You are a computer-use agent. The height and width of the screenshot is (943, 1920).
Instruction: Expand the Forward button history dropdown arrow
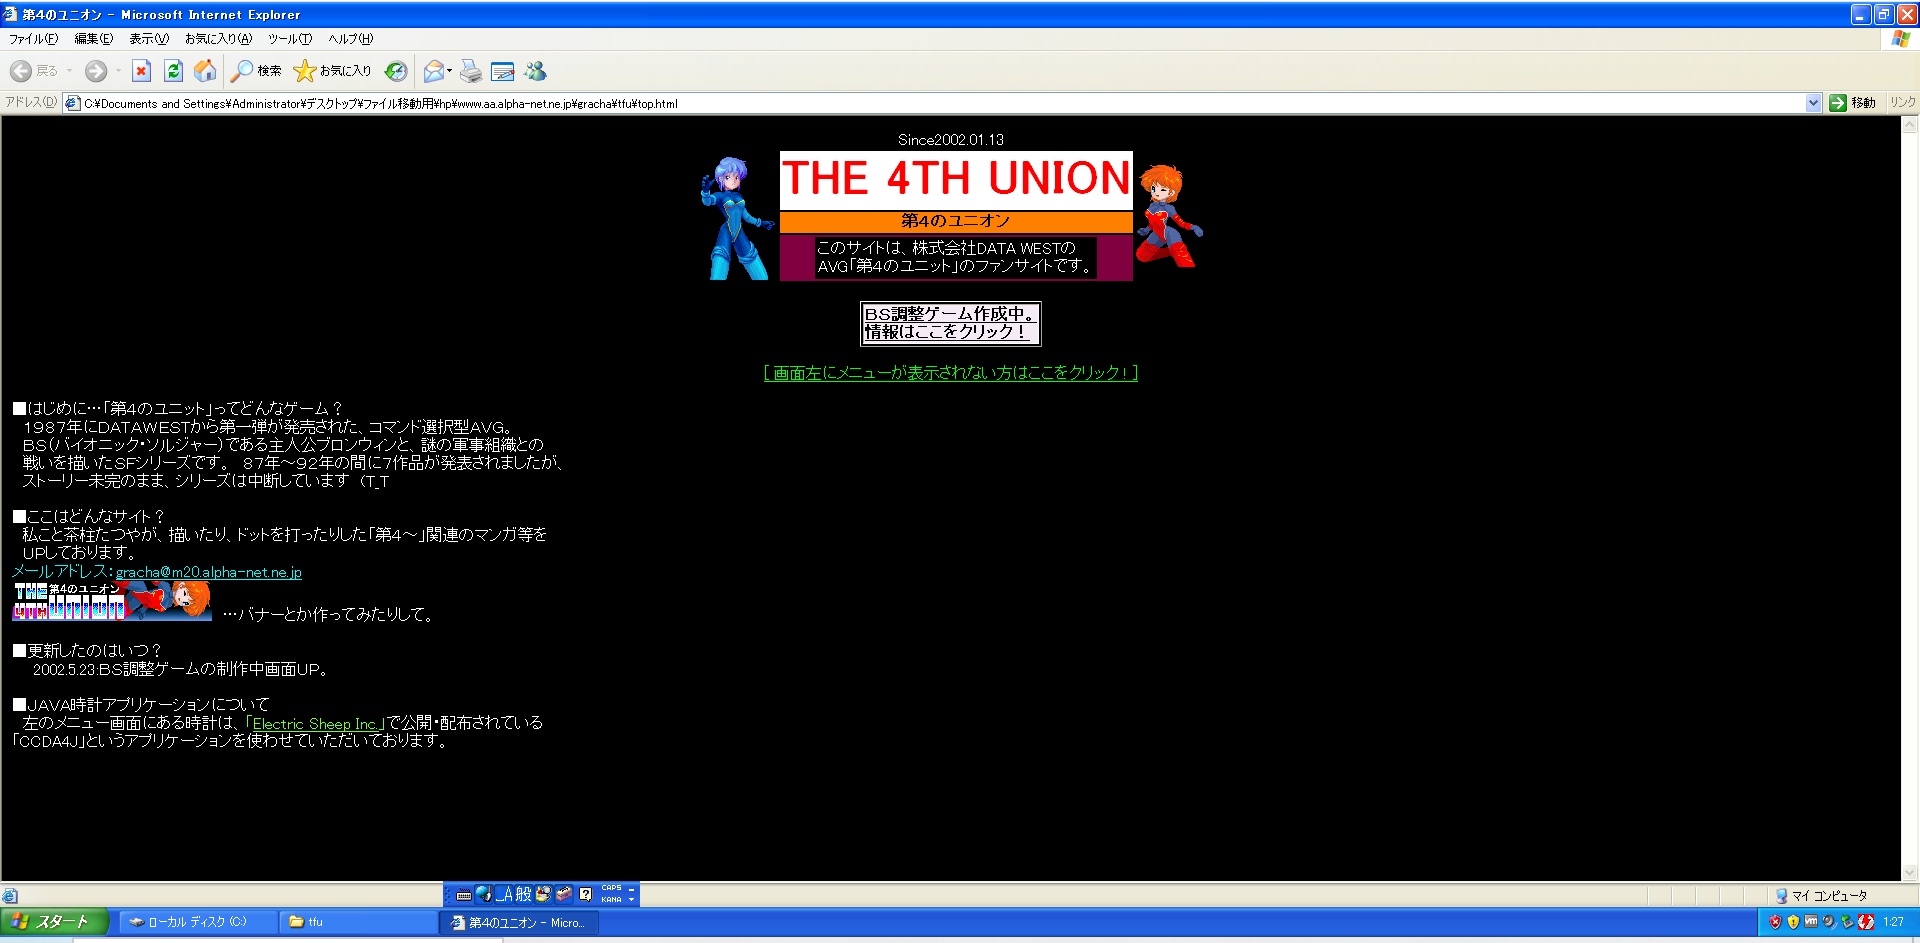[117, 71]
